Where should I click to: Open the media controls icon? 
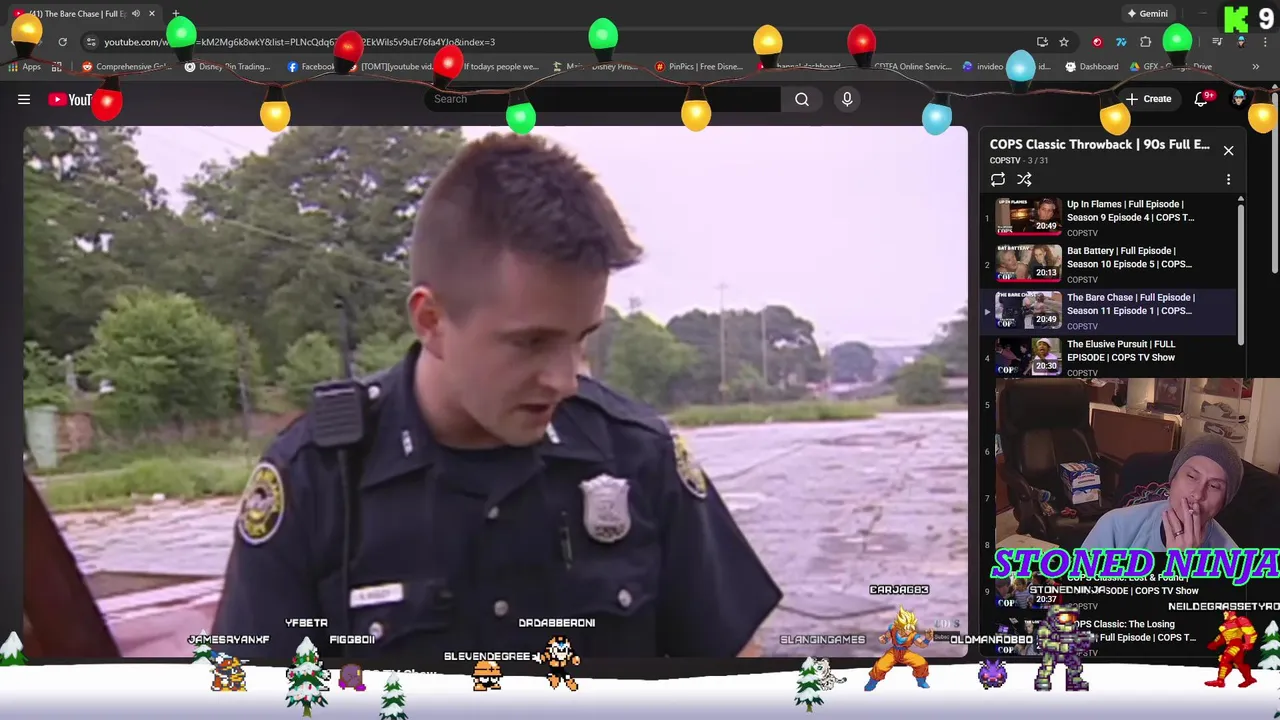coord(1217,42)
